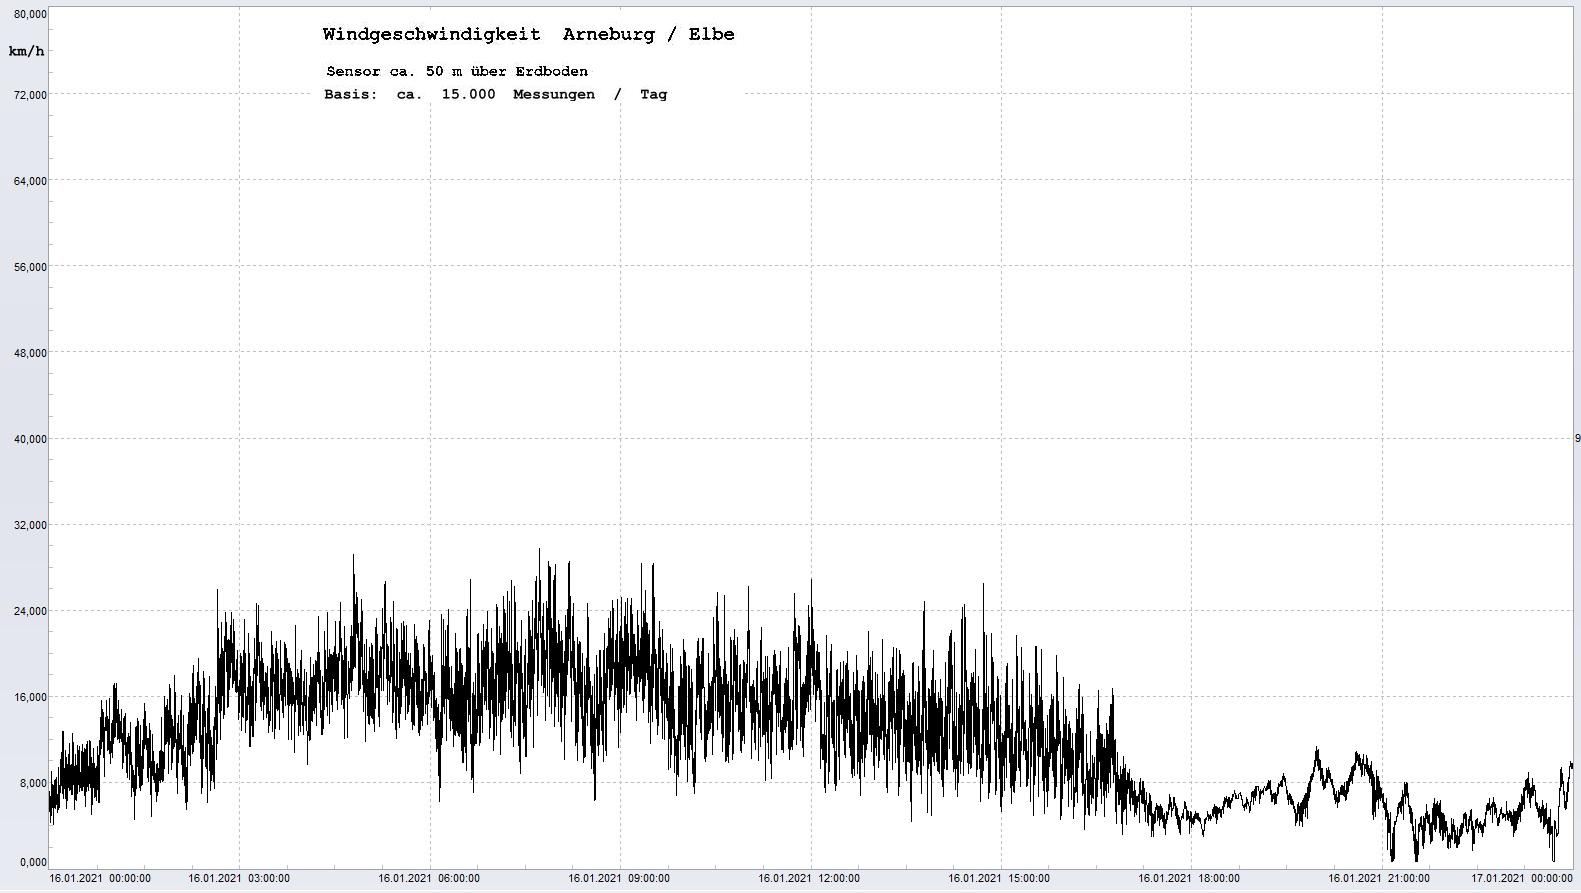Select the chart title 'Windgeschwindigkeit Arneburg / Elbe'
The width and height of the screenshot is (1581, 893).
coord(528,34)
